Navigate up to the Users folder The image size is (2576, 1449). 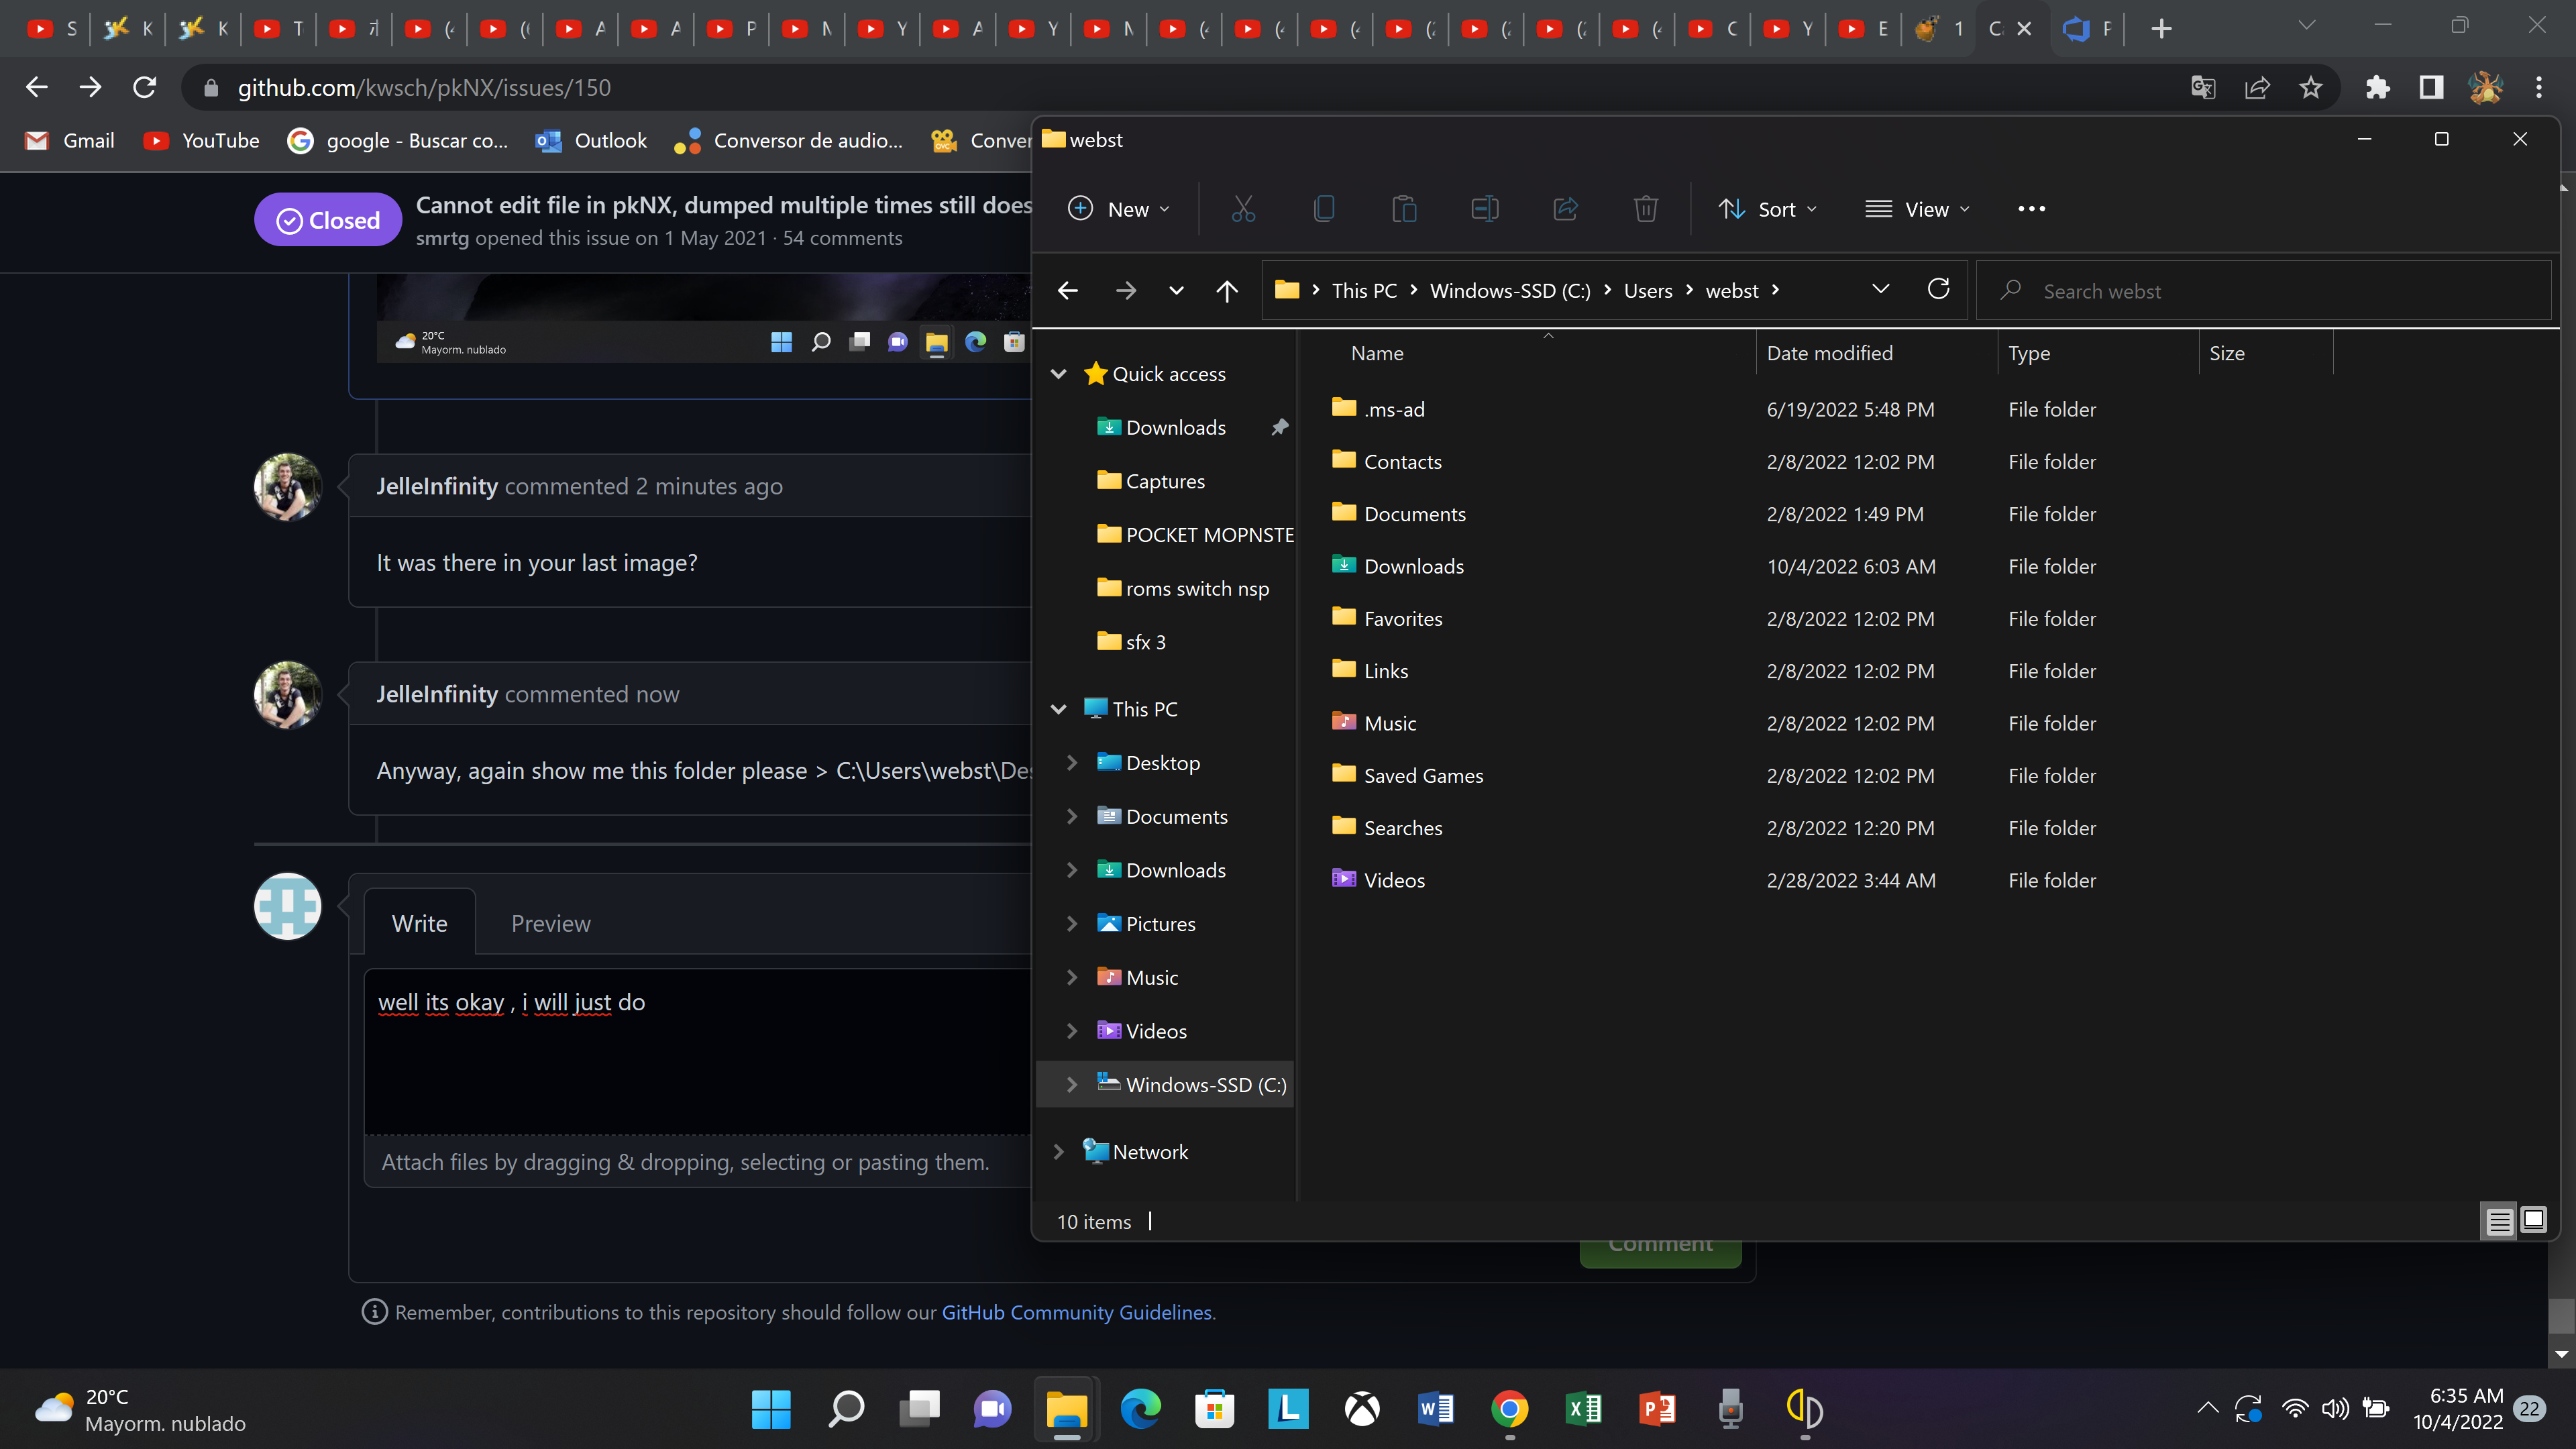click(x=1227, y=290)
